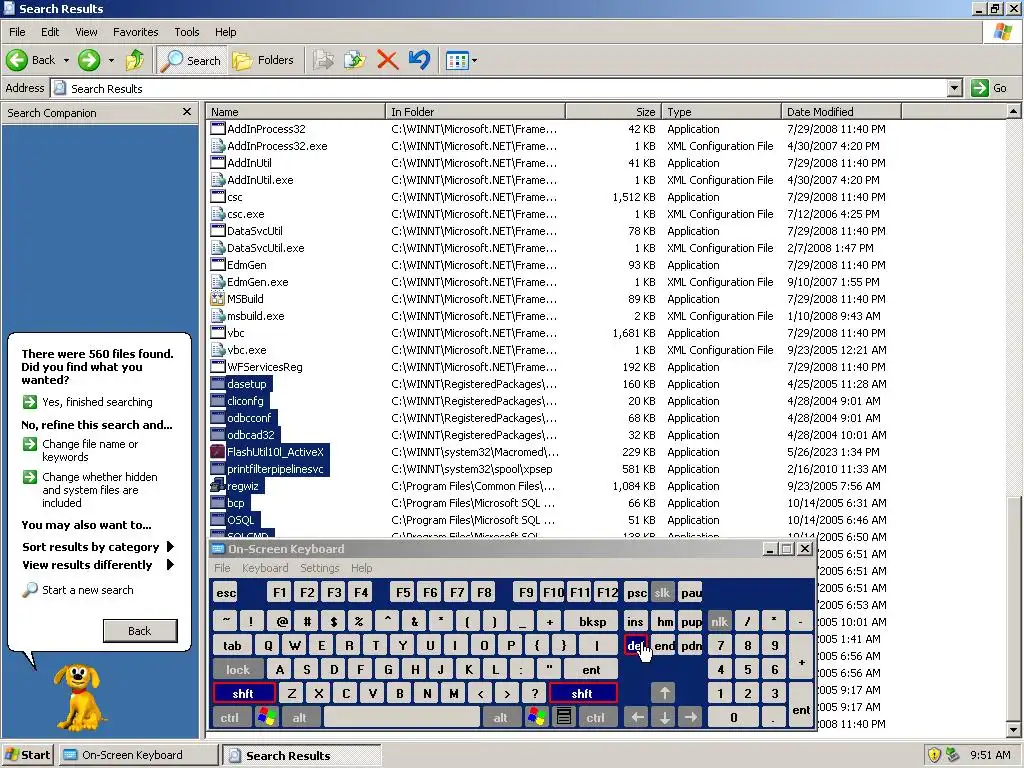Open the Forward history dropdown arrow
This screenshot has width=1024, height=768.
[x=111, y=61]
